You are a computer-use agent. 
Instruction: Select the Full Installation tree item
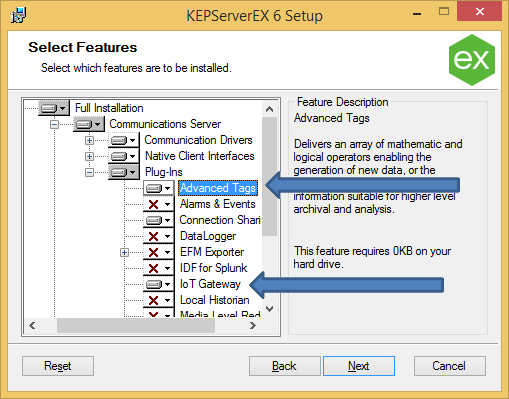[x=109, y=108]
